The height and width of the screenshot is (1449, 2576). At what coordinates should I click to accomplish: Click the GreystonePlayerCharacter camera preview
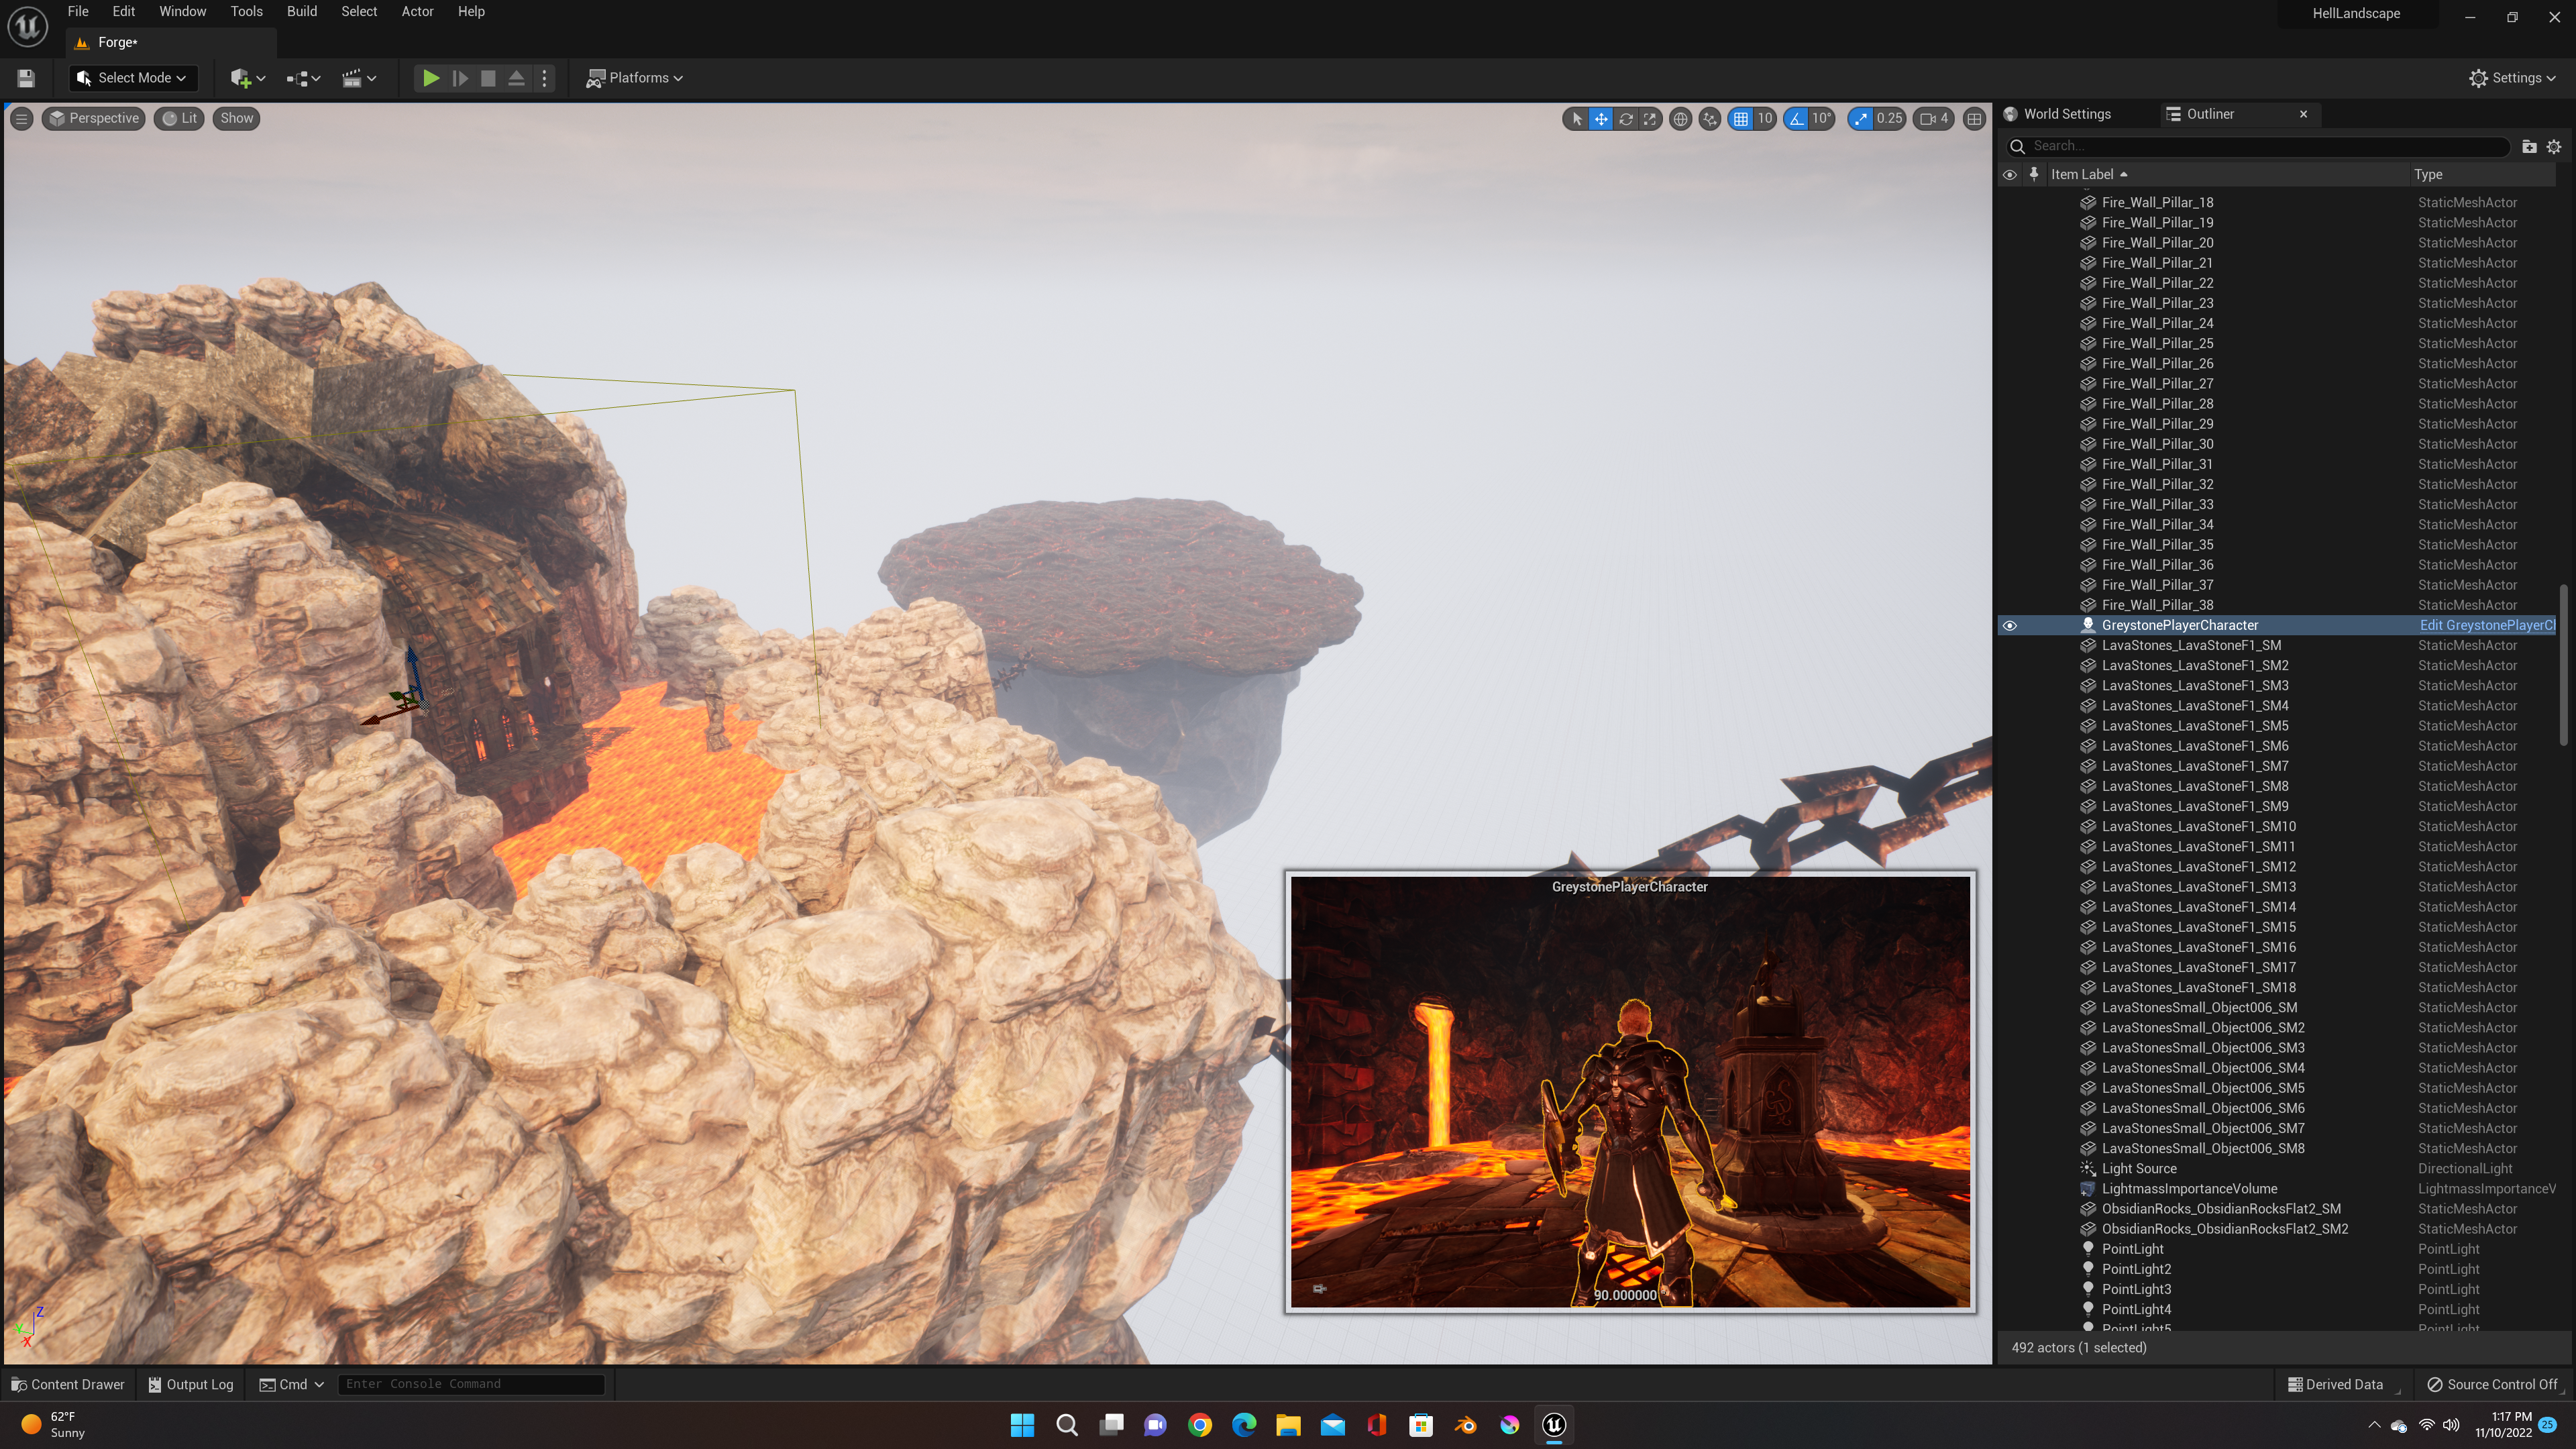1630,1092
